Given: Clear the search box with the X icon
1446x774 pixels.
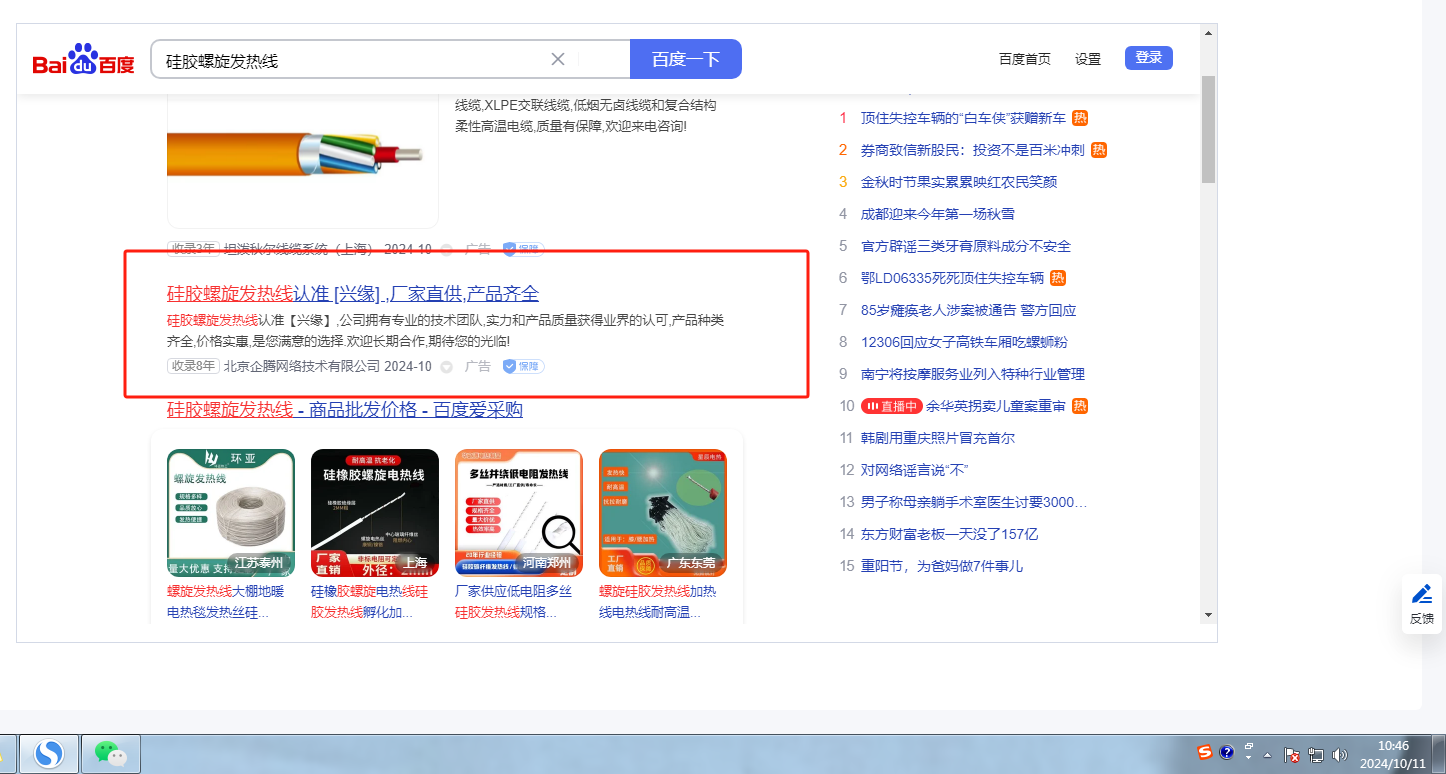Looking at the screenshot, I should tap(558, 59).
